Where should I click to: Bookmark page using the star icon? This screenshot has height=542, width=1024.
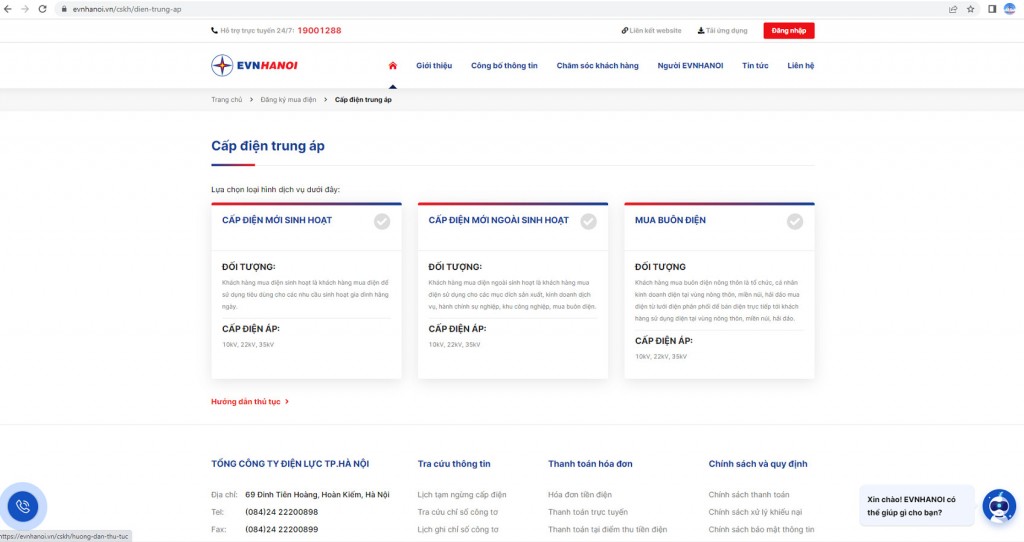(970, 9)
